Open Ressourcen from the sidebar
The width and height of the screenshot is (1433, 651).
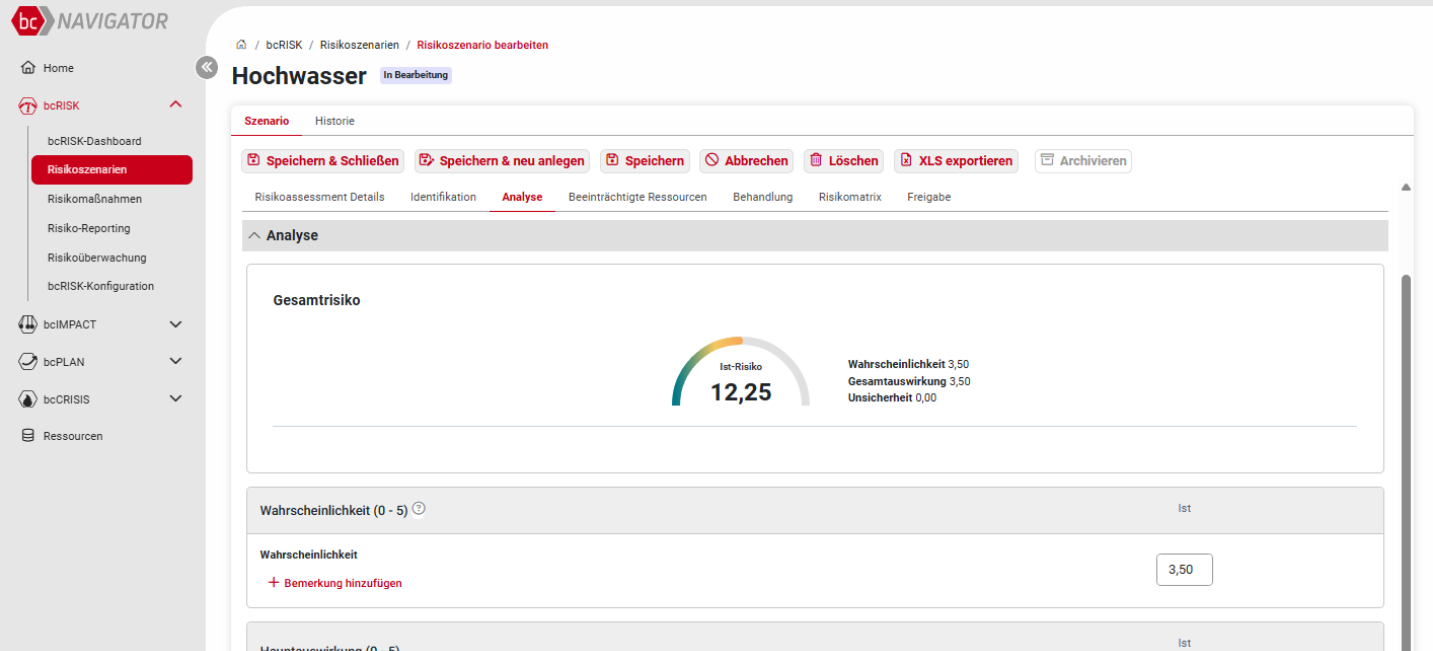[x=72, y=436]
